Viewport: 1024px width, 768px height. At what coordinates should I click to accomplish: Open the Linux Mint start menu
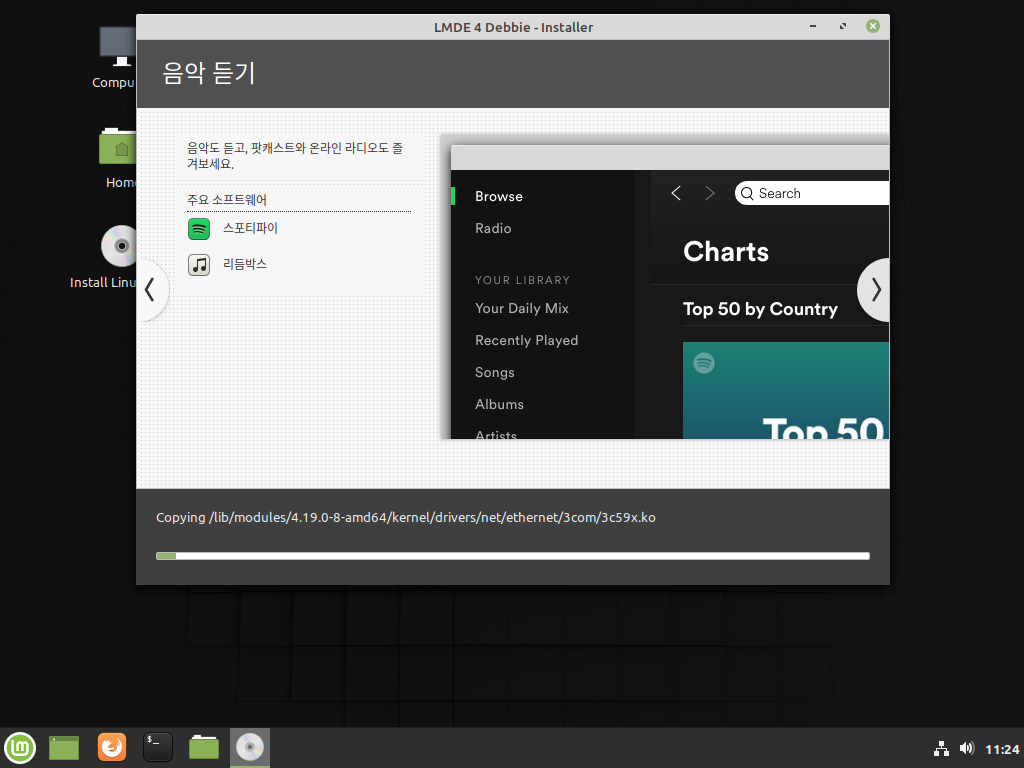[x=20, y=748]
